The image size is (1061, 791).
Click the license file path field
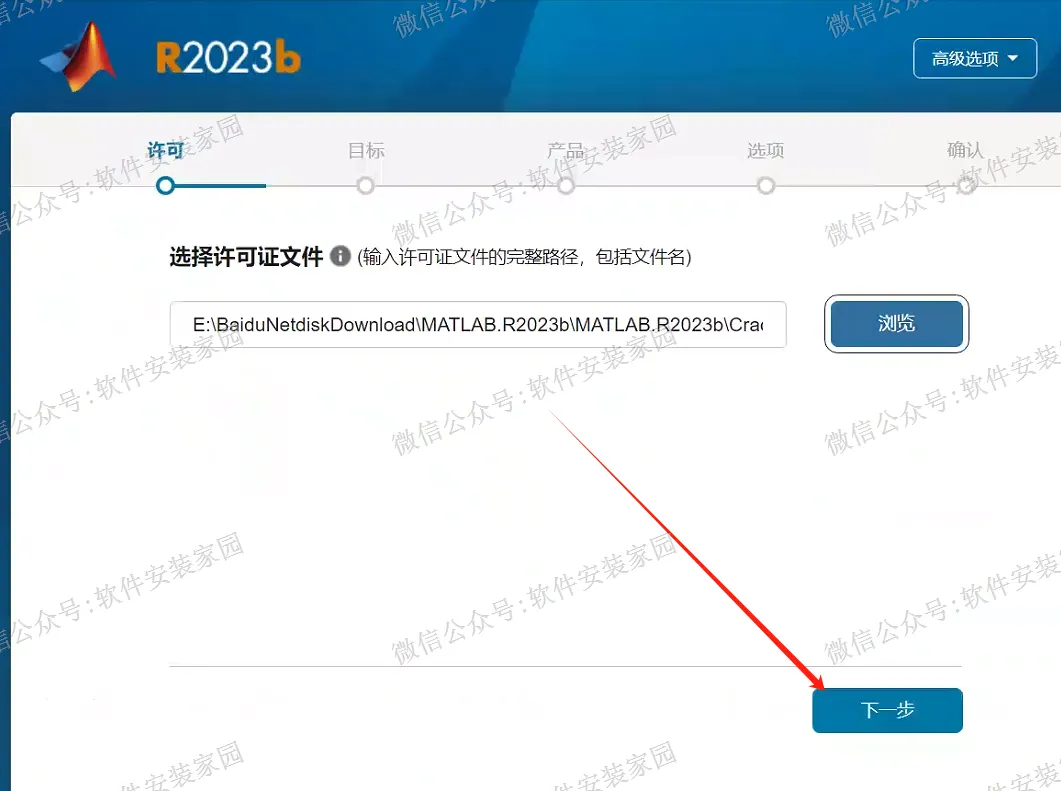[478, 325]
